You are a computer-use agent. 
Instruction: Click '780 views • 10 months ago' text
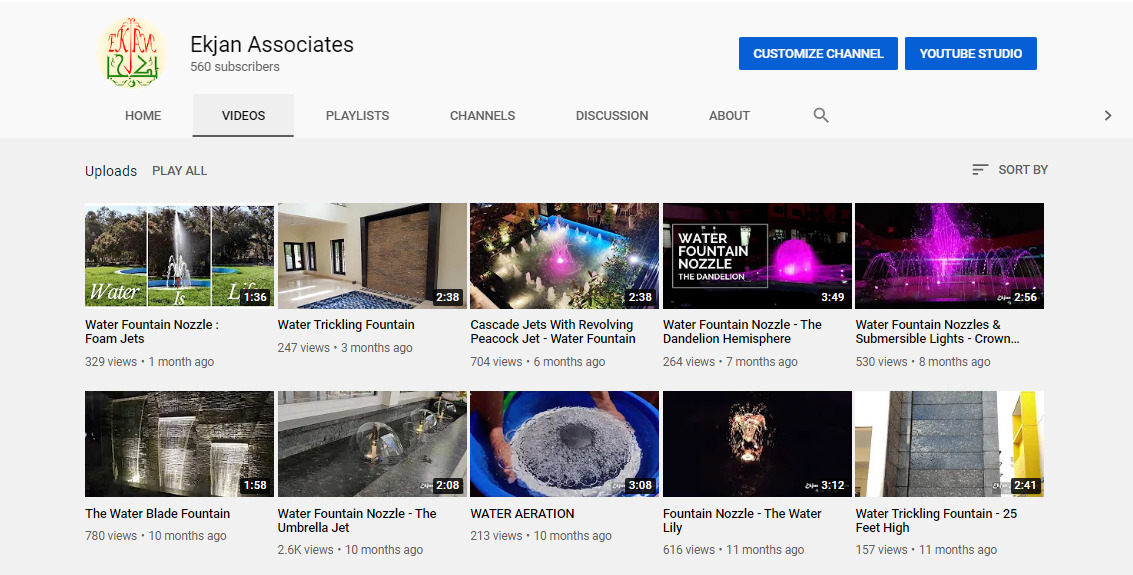[x=156, y=536]
